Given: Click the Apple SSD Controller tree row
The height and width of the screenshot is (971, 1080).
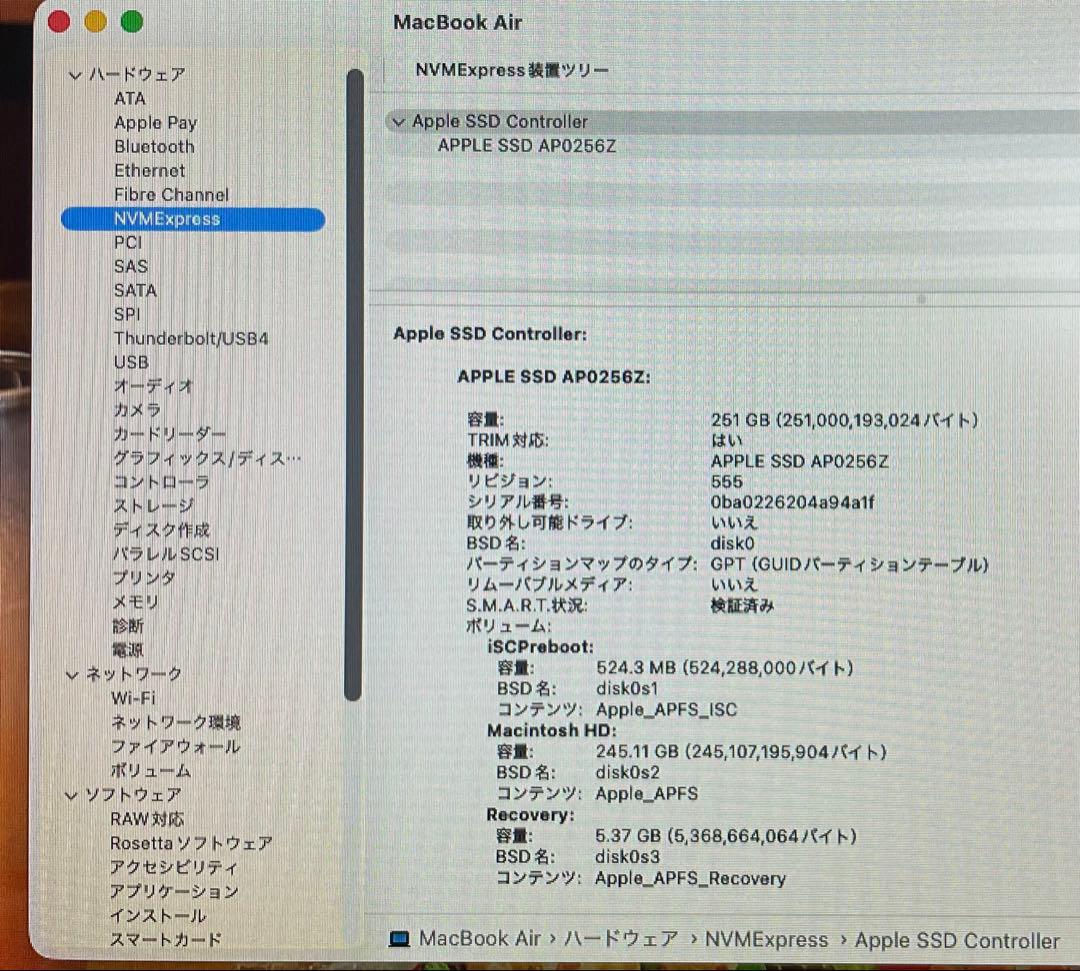Looking at the screenshot, I should [x=732, y=122].
